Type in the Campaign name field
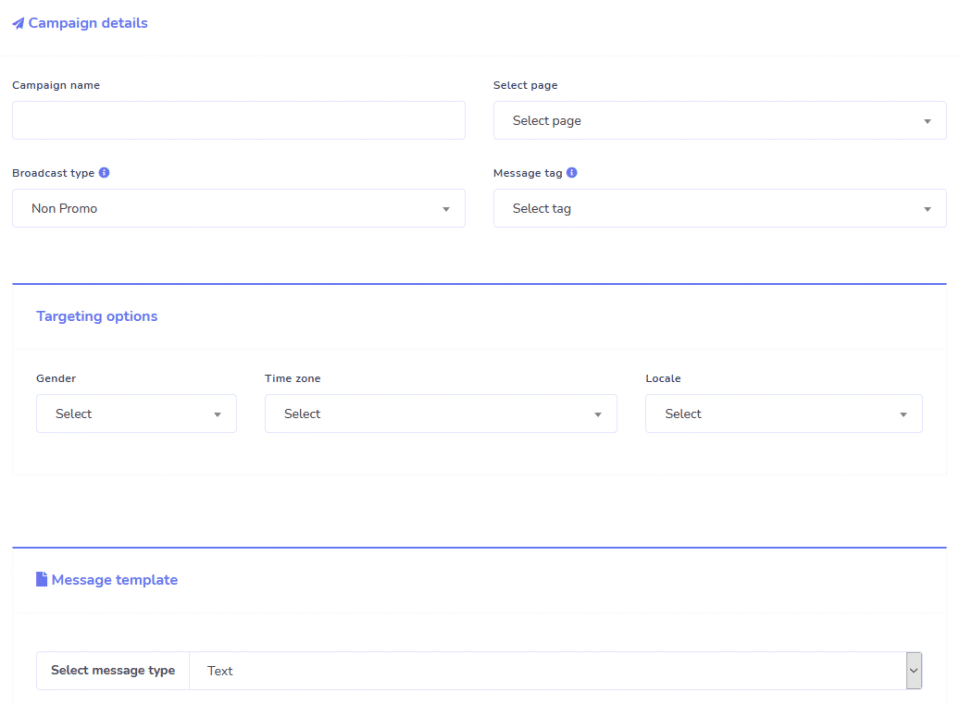The image size is (960, 704). [x=238, y=120]
